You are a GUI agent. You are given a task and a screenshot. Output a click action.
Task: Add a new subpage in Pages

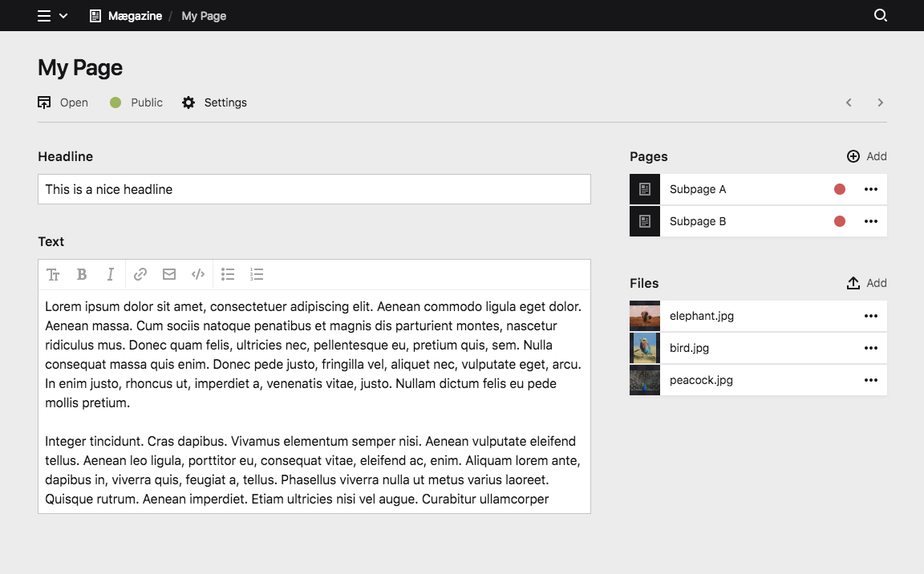click(x=866, y=157)
